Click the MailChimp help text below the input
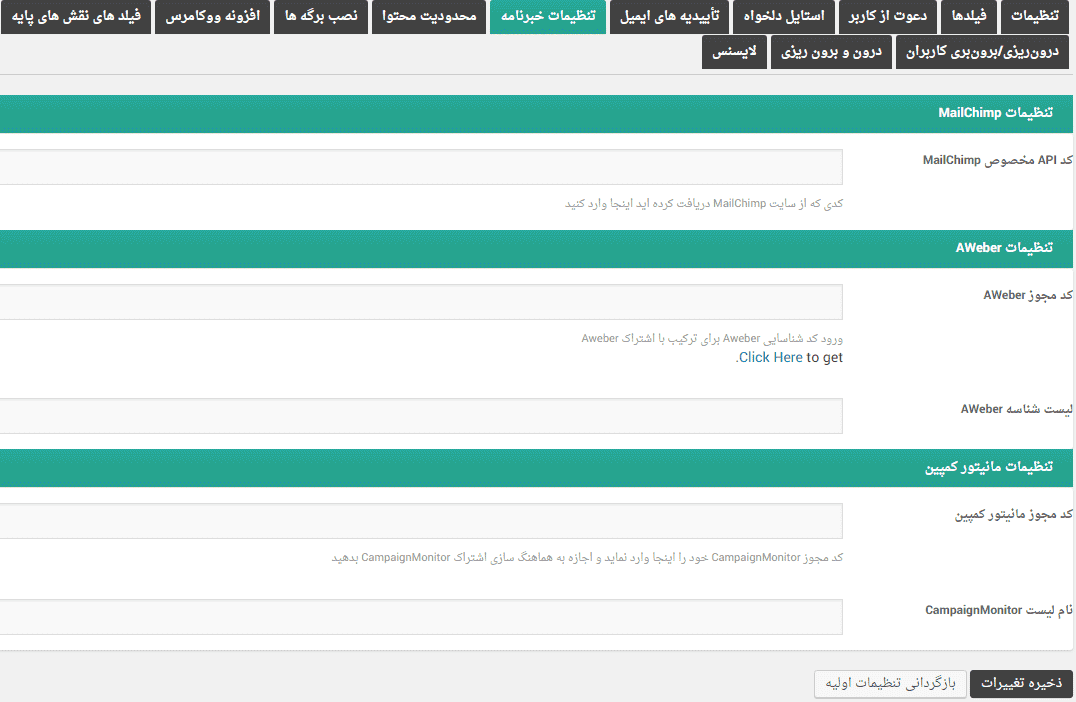Image resolution: width=1076 pixels, height=702 pixels. click(x=704, y=204)
